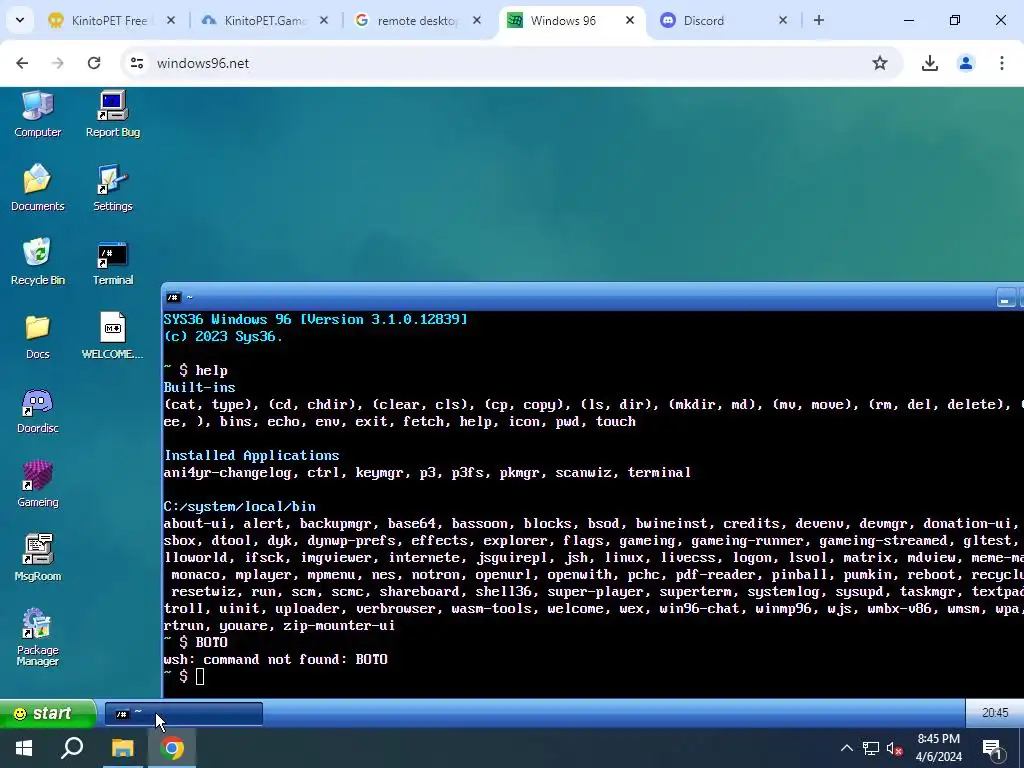The width and height of the screenshot is (1024, 768).
Task: Open the Docs folder icon
Action: [38, 335]
